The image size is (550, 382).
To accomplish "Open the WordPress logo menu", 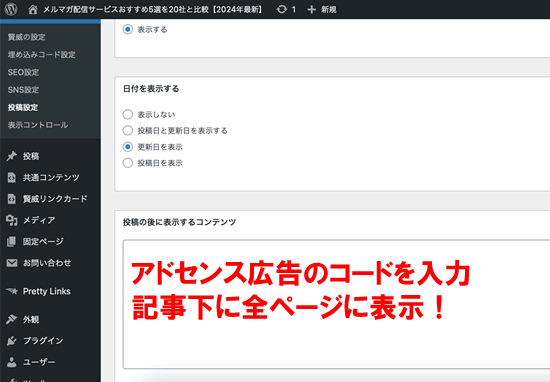I will point(11,9).
